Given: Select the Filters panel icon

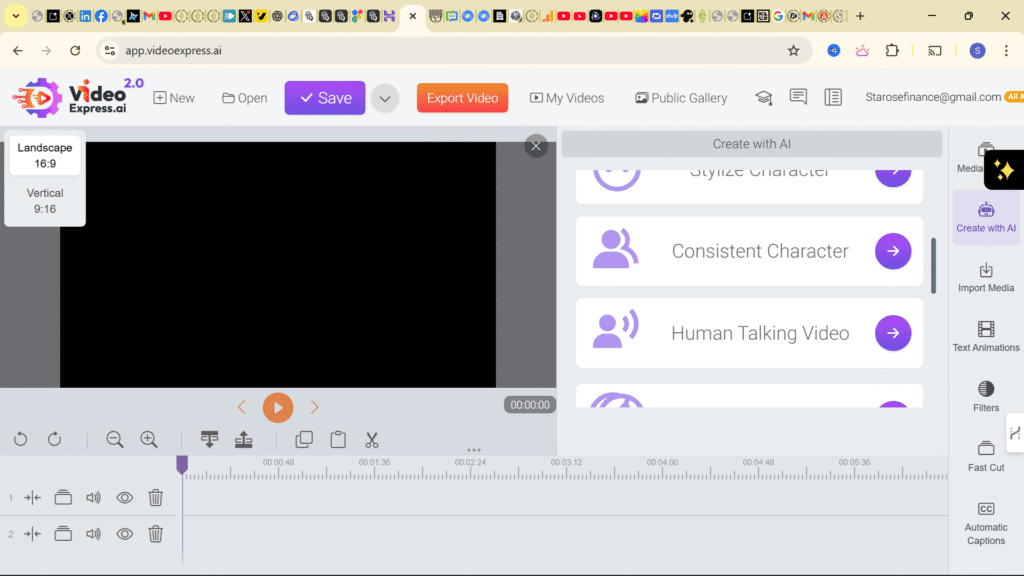Looking at the screenshot, I should (x=985, y=398).
